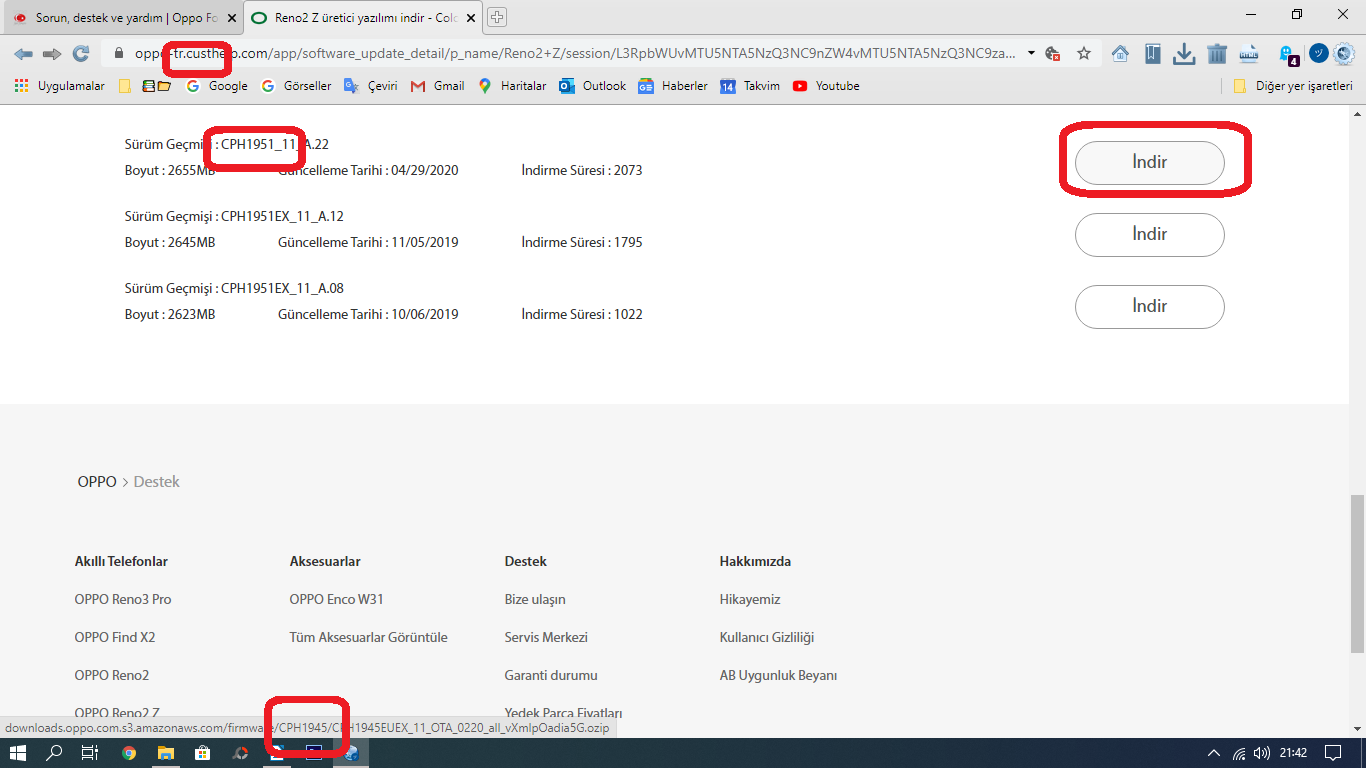Open the OPPO Reno3 Pro footer link
Image resolution: width=1366 pixels, height=768 pixels.
click(x=123, y=599)
